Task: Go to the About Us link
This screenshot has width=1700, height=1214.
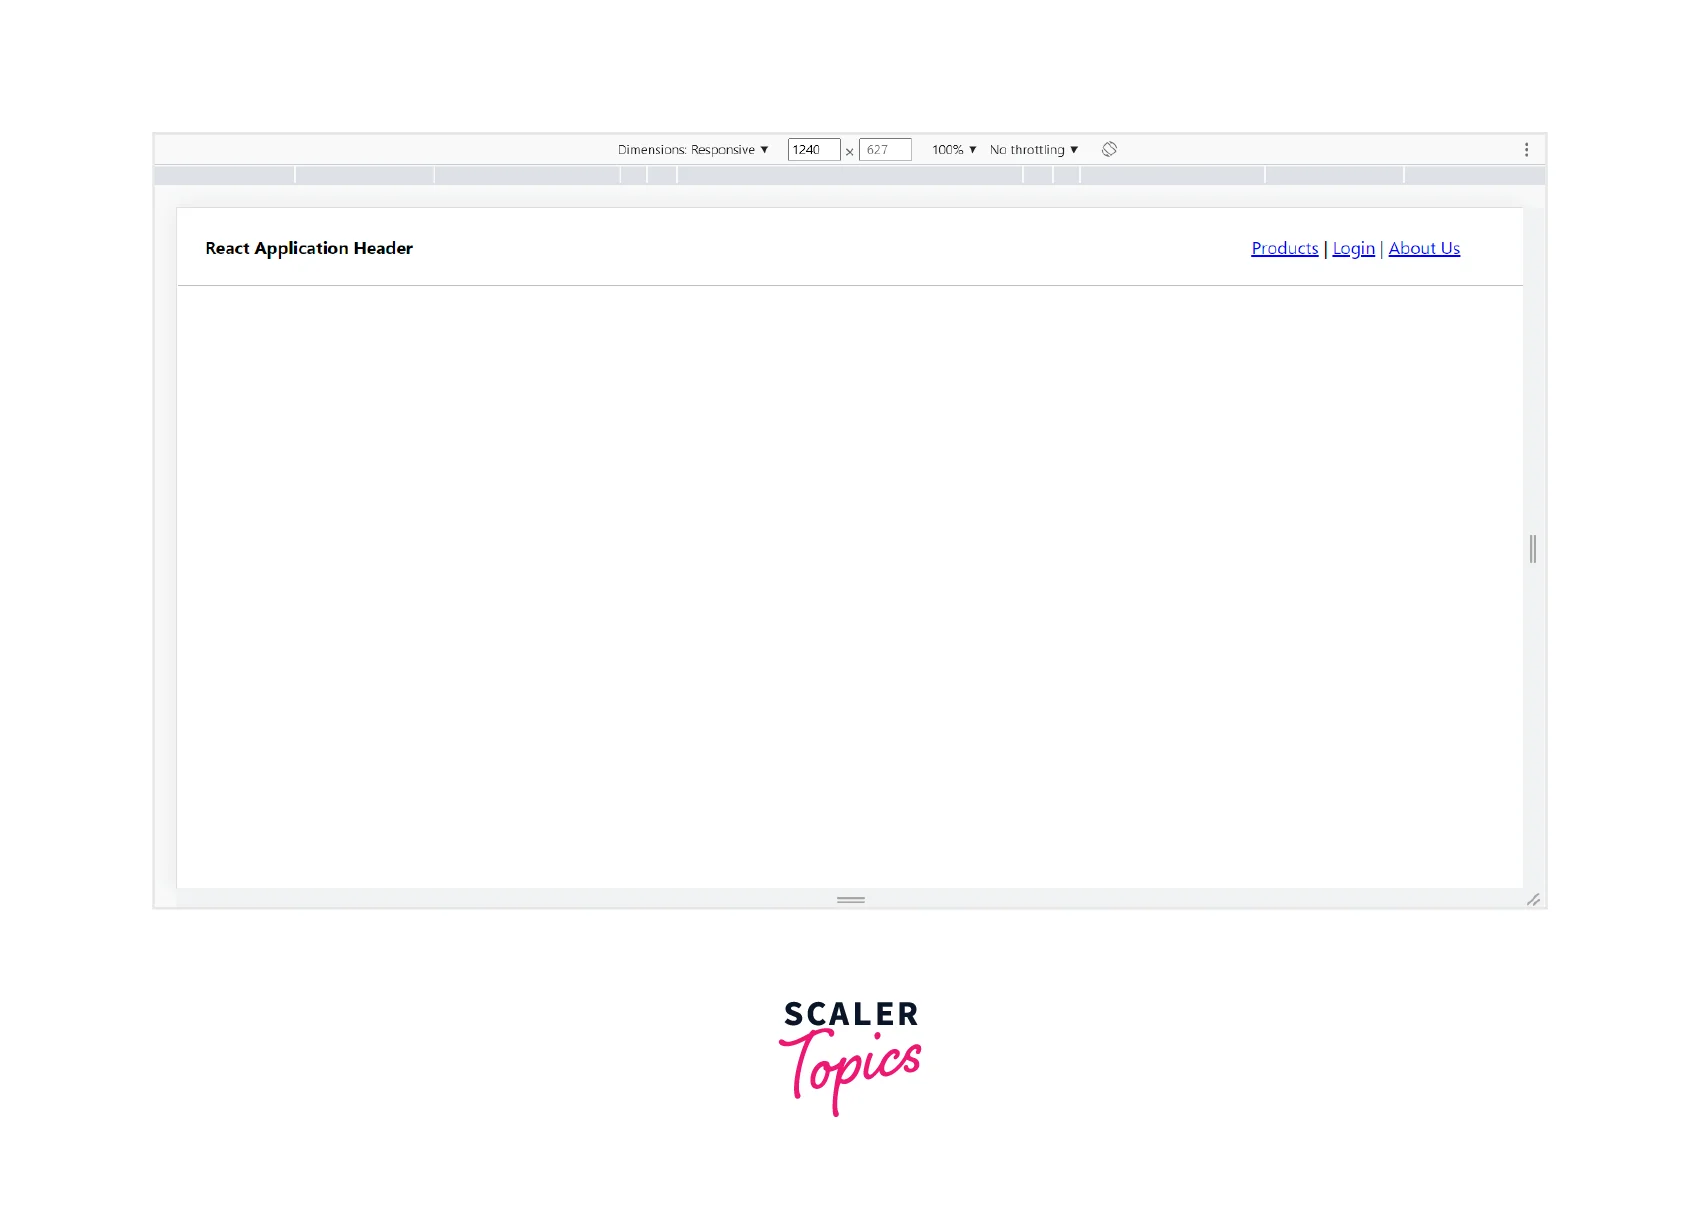Action: (1423, 248)
